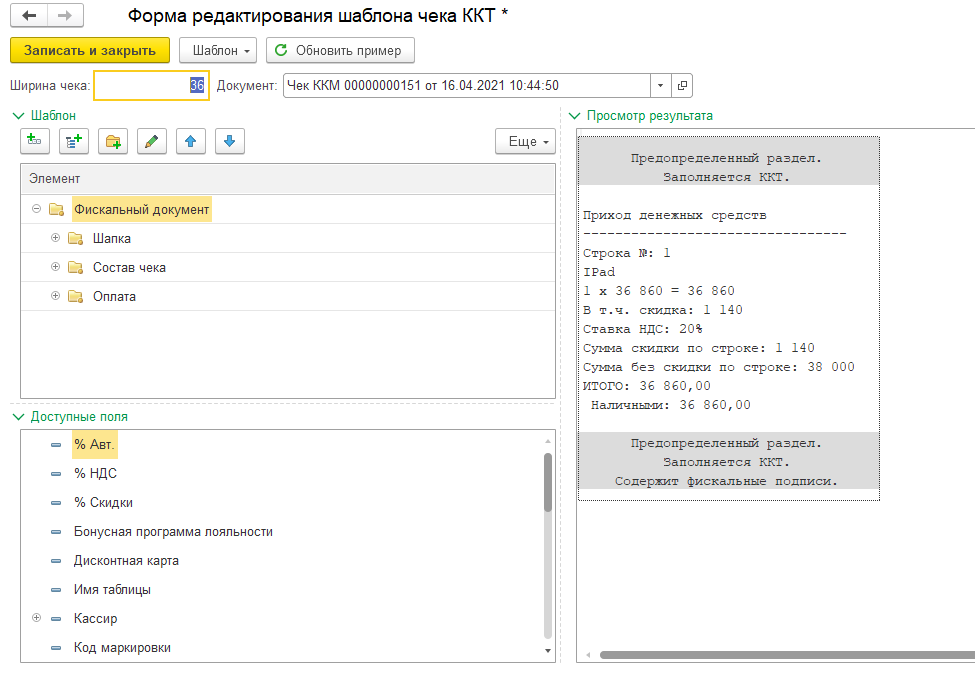Click the available fields vertical scrollbar thumb
This screenshot has height=674, width=975.
[548, 482]
